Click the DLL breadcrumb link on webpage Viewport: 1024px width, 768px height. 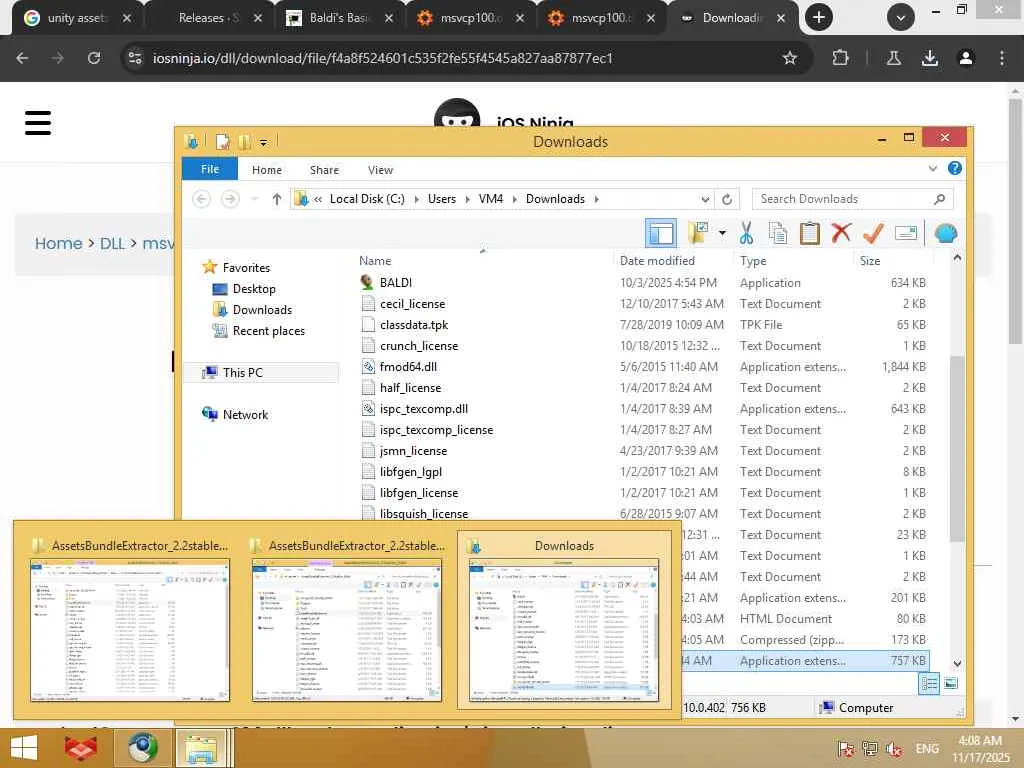pos(112,244)
